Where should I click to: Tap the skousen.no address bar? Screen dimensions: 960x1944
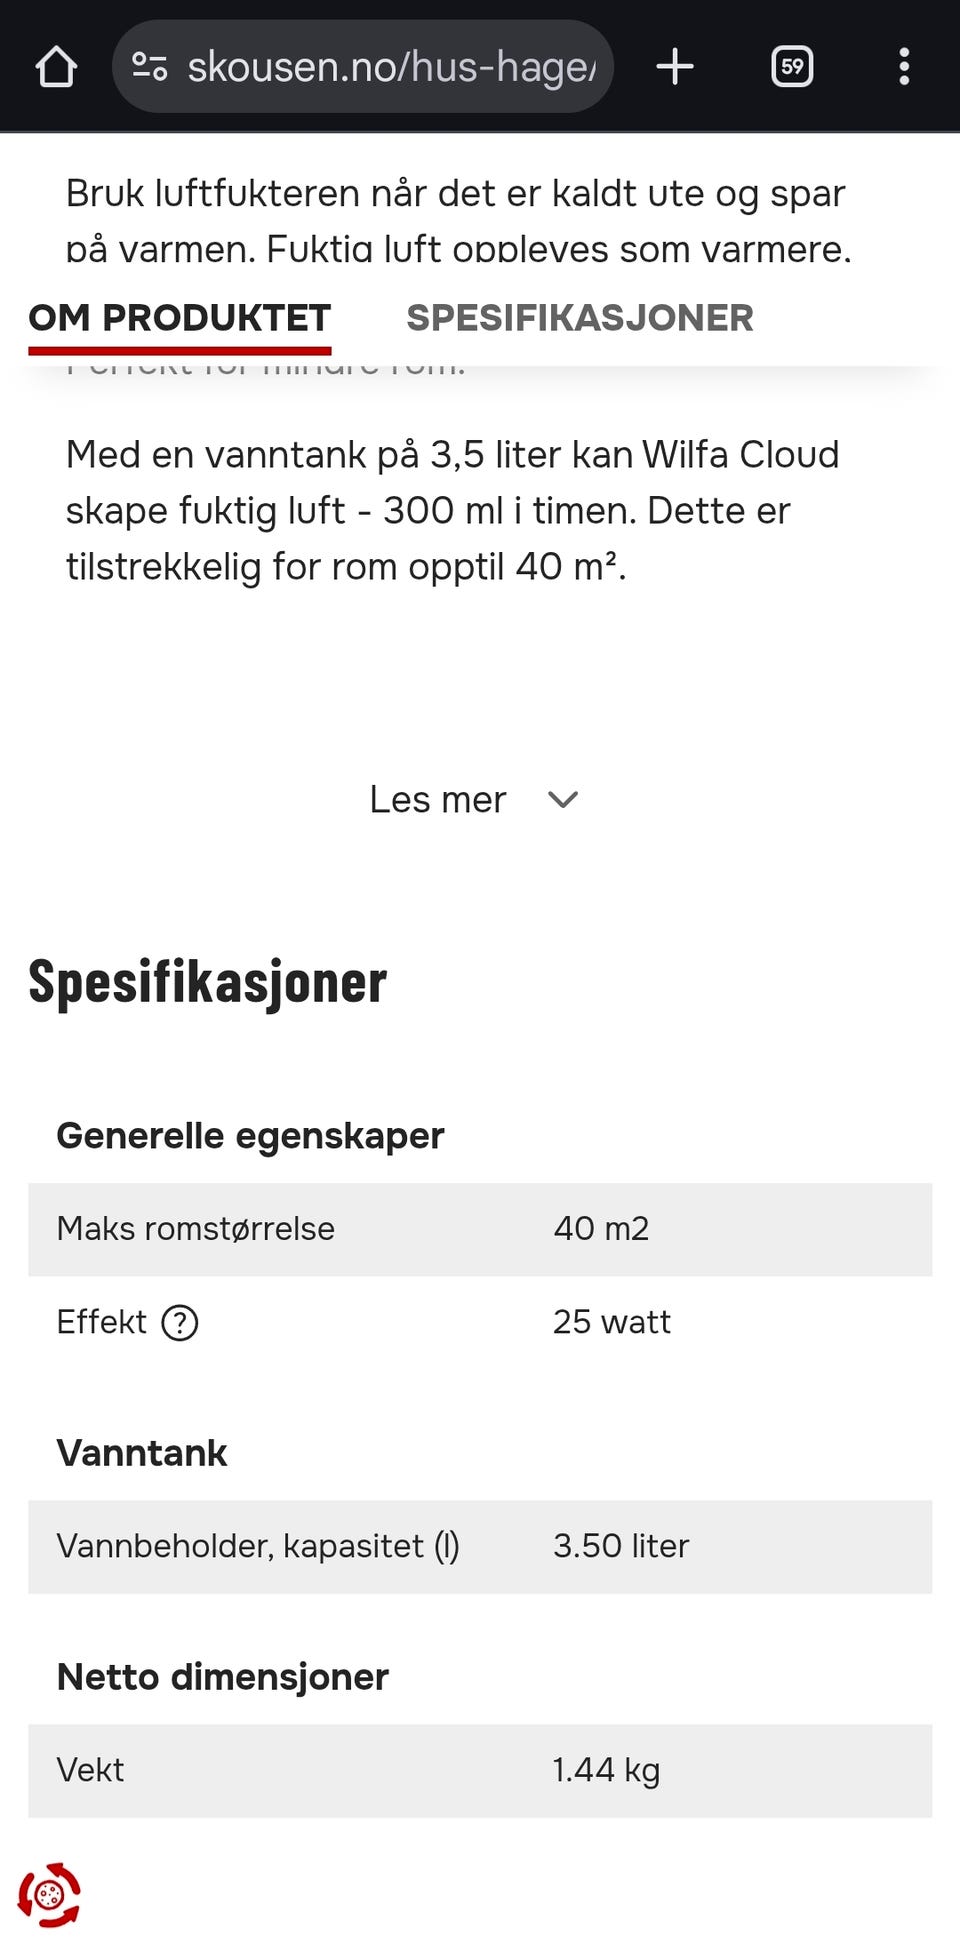click(x=392, y=66)
